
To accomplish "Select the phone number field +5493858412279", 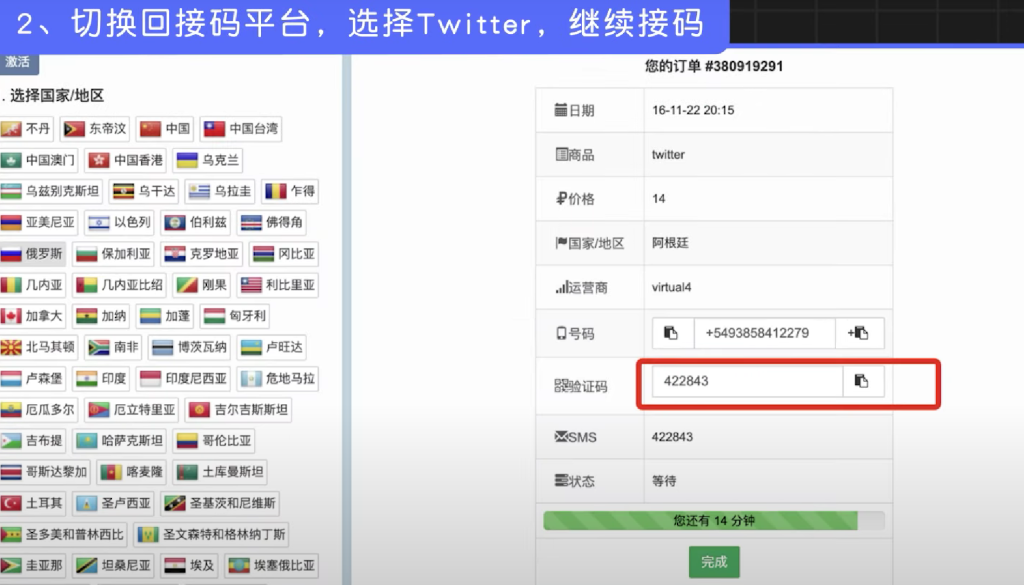I will pyautogui.click(x=764, y=333).
